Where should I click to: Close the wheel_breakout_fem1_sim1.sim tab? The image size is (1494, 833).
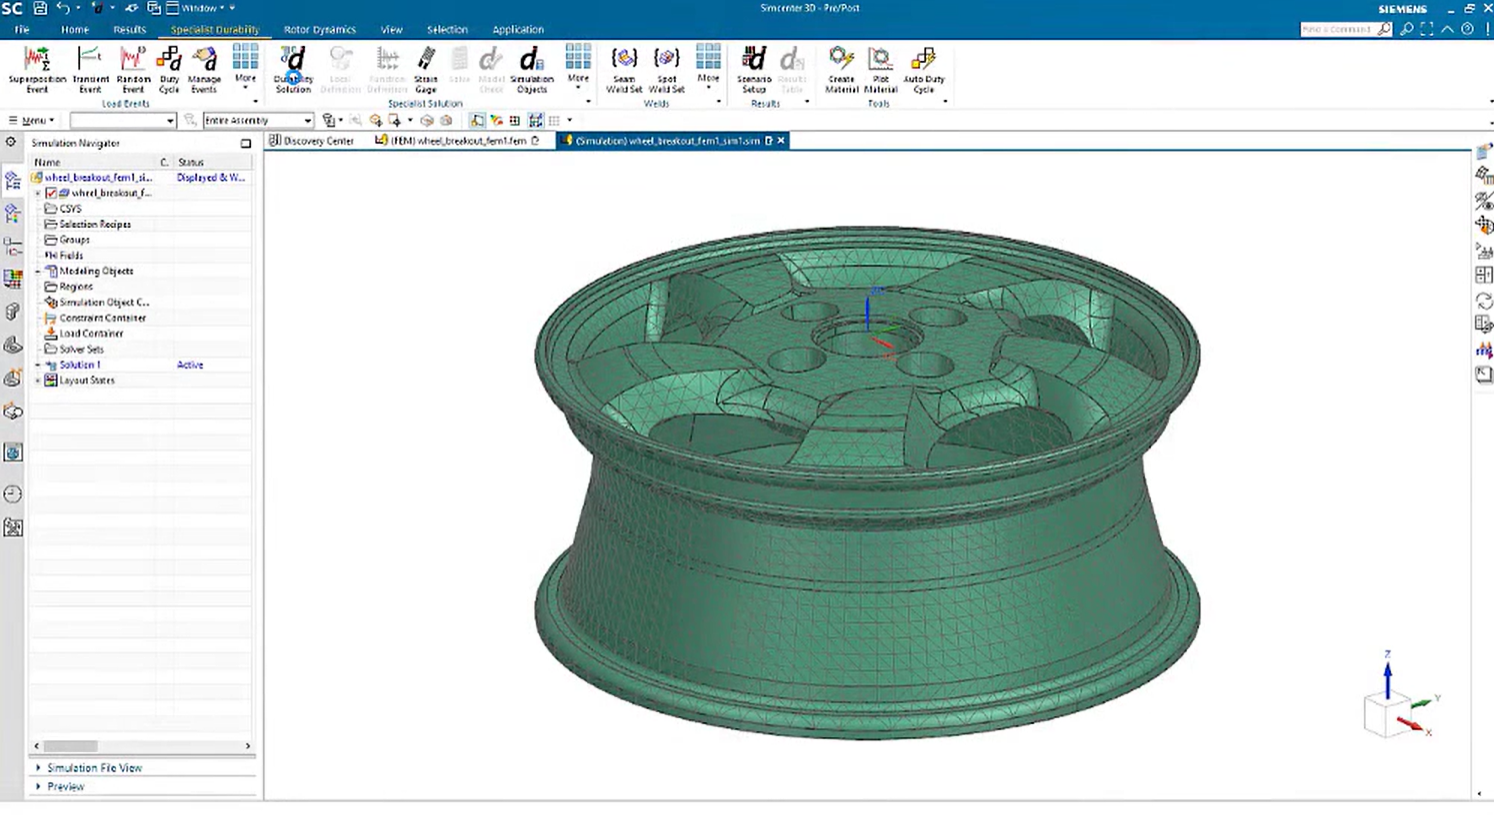(x=781, y=141)
